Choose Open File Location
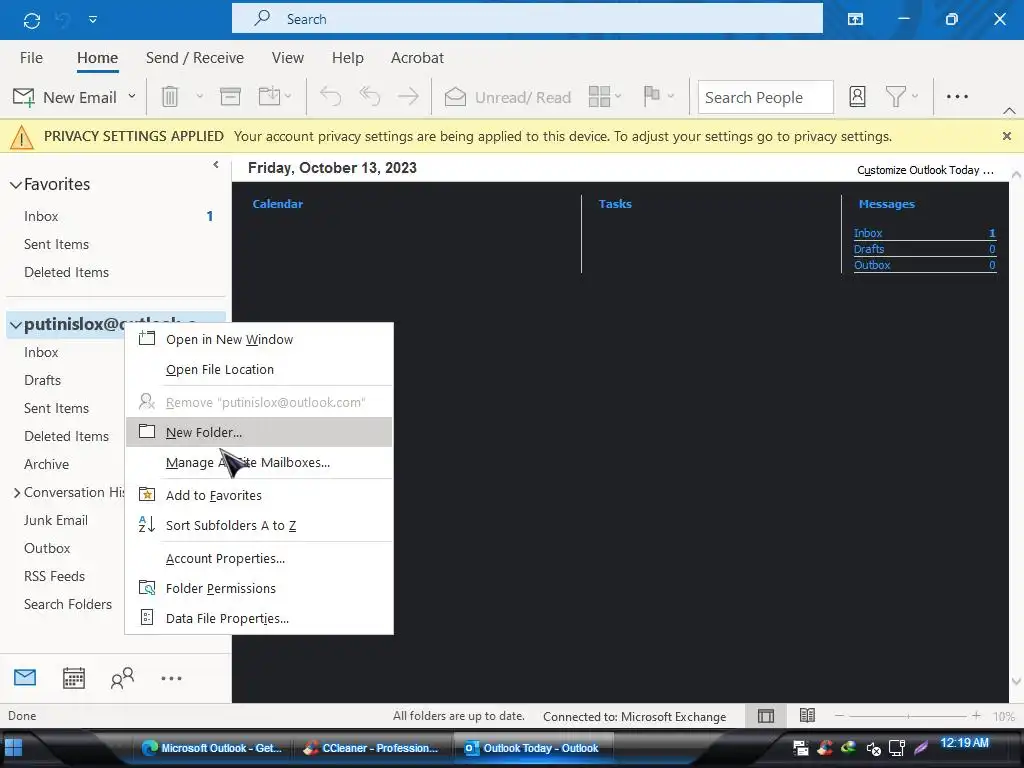The height and width of the screenshot is (768, 1024). pyautogui.click(x=259, y=370)
